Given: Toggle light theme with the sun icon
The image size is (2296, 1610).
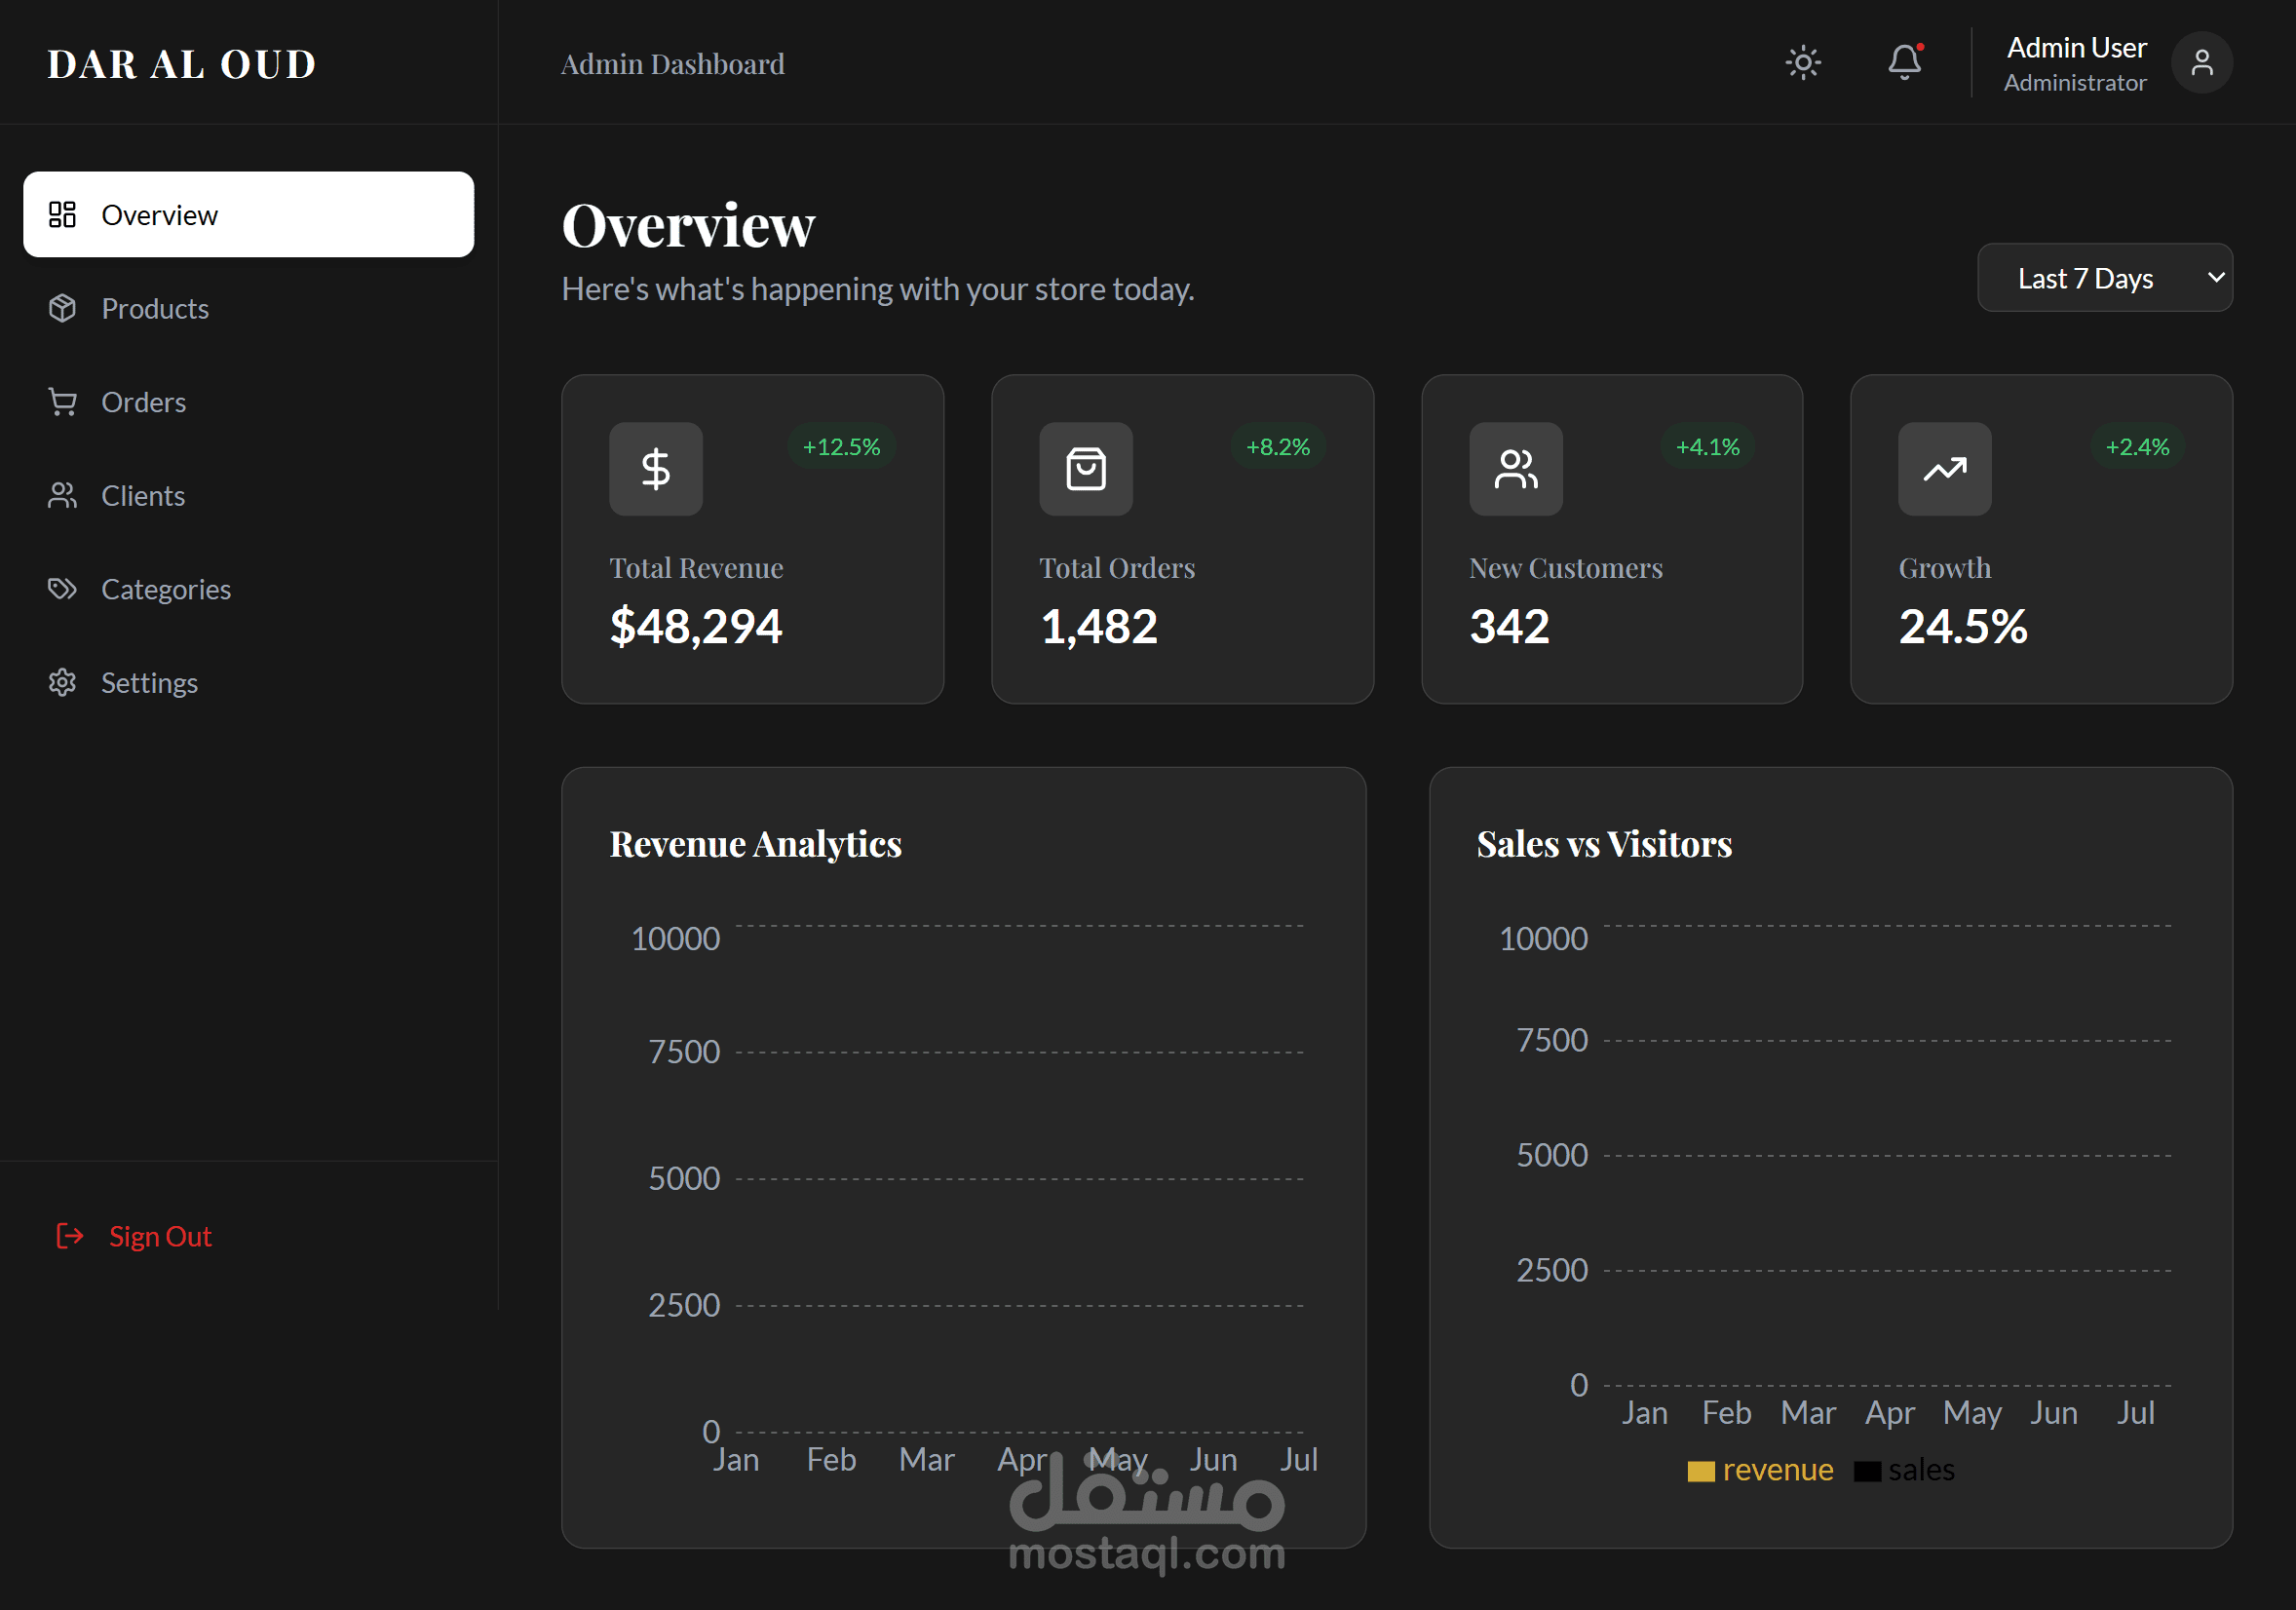Looking at the screenshot, I should pos(1803,63).
